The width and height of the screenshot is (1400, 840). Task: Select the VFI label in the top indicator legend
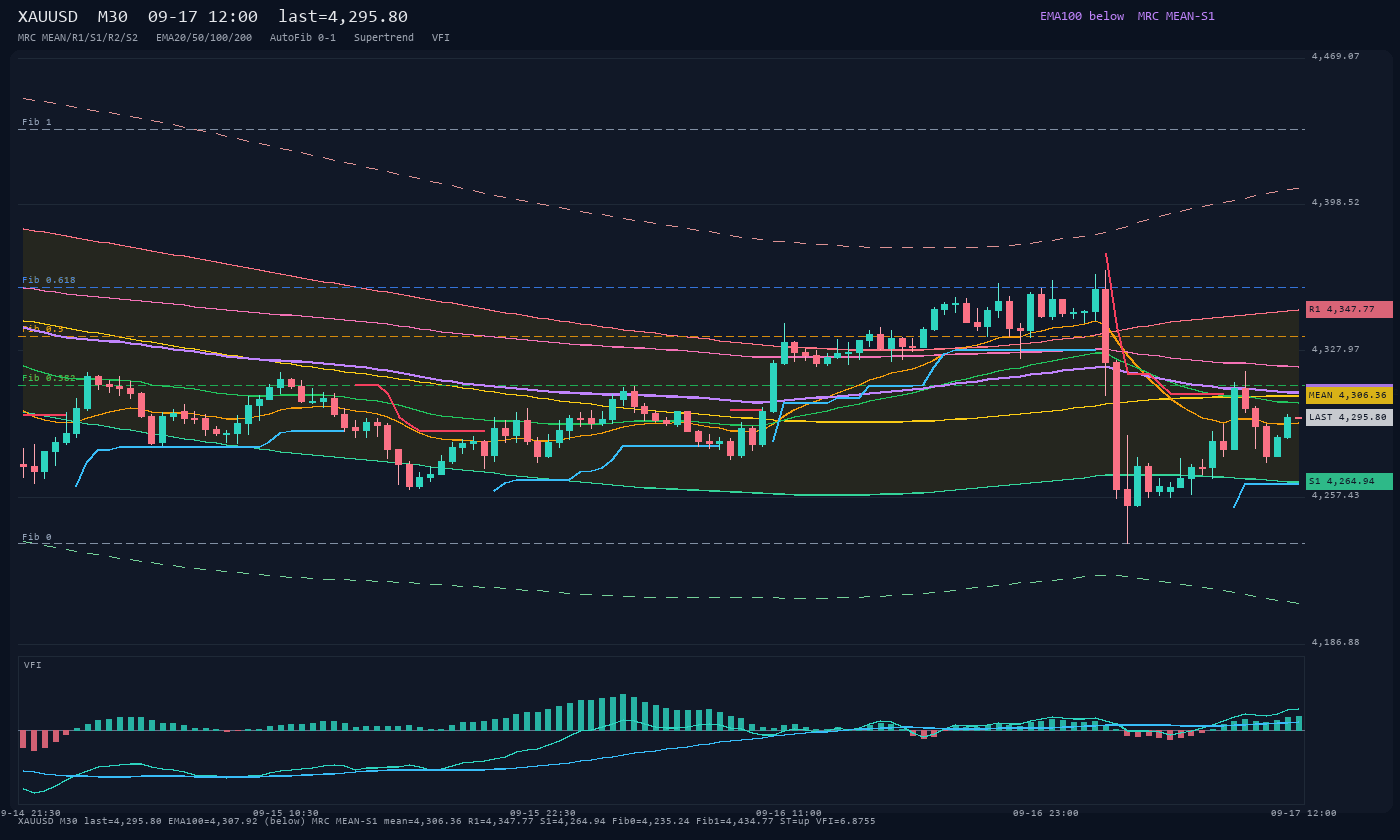tap(441, 37)
